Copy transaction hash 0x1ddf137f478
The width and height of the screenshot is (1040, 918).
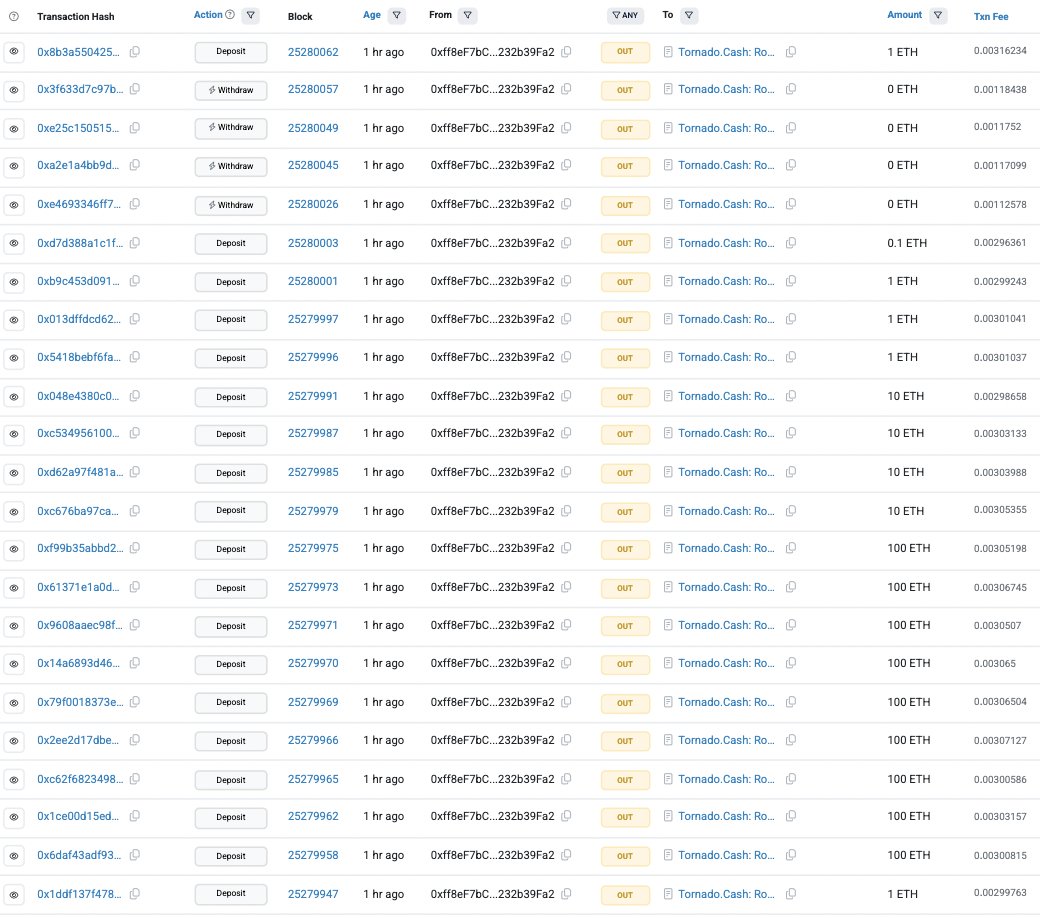135,893
